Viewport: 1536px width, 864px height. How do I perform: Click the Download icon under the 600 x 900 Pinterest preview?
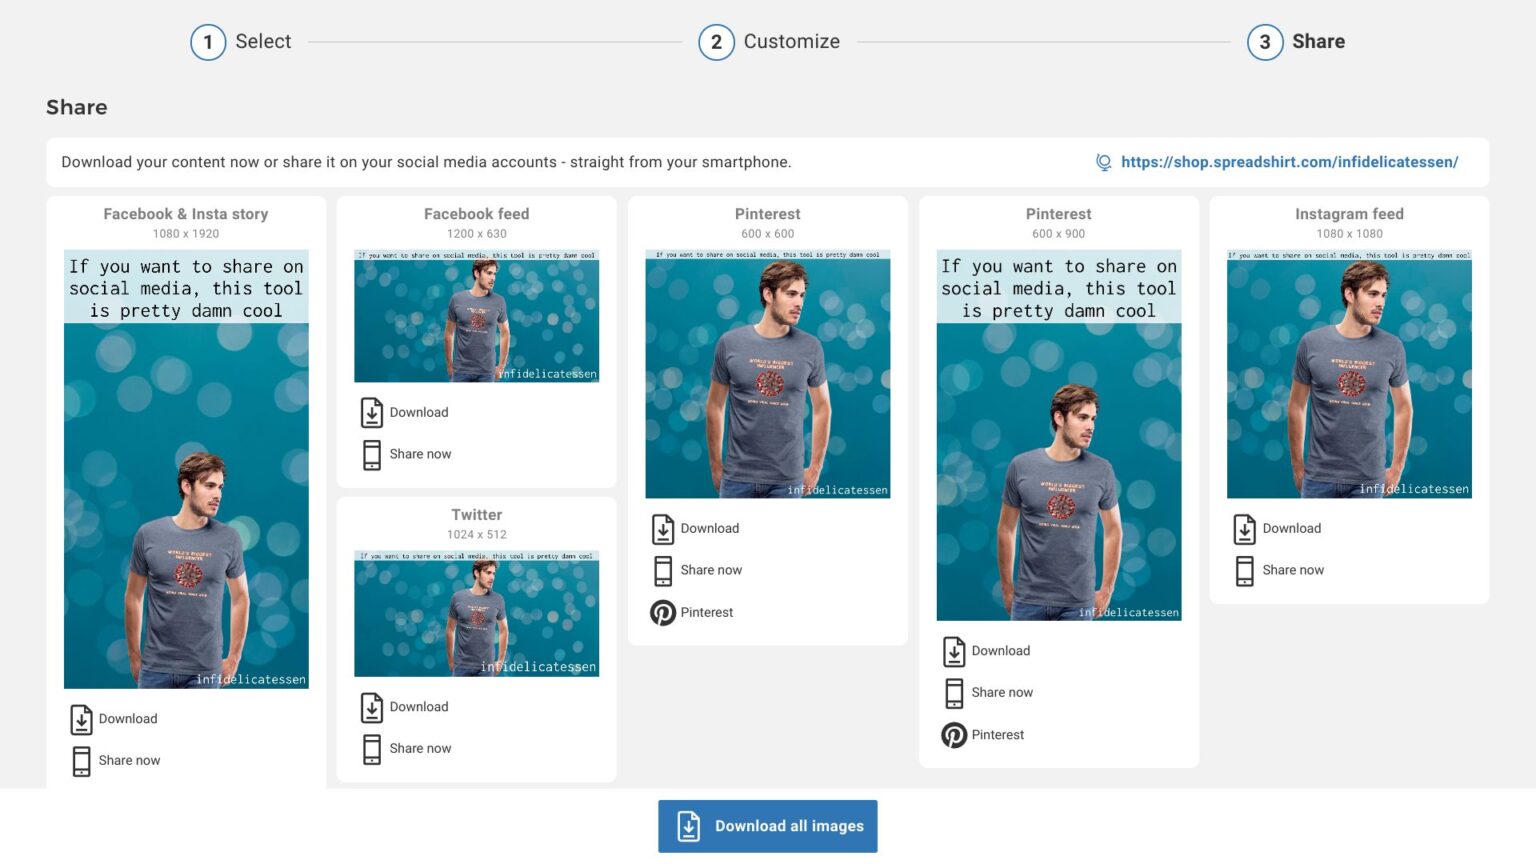pos(953,650)
